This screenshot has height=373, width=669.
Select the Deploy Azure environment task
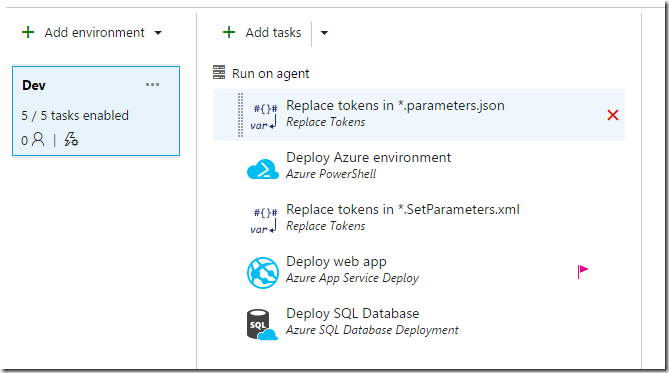pos(369,157)
